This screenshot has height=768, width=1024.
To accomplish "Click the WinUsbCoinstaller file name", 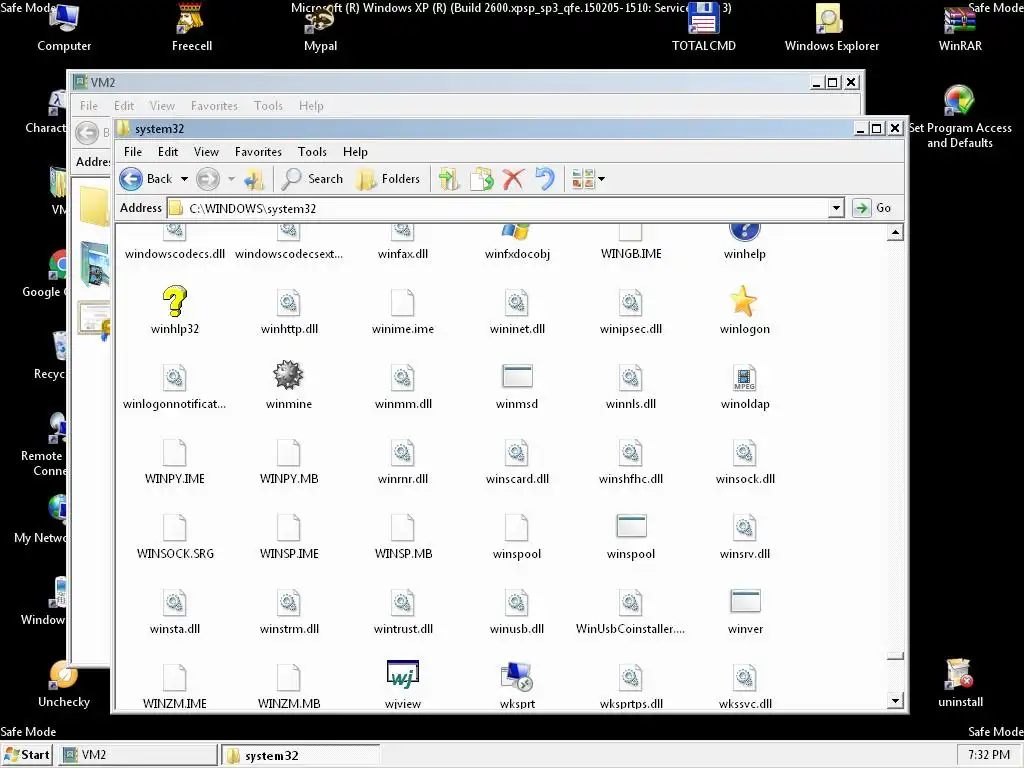I will click(630, 629).
